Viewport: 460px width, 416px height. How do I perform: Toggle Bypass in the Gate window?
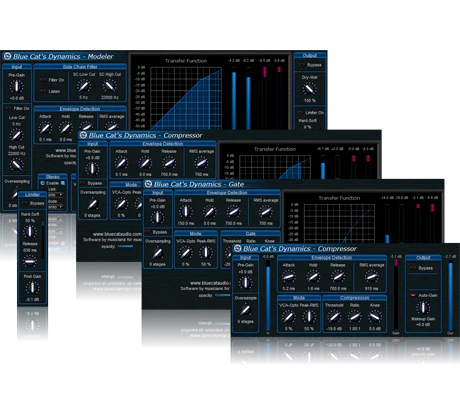(148, 232)
